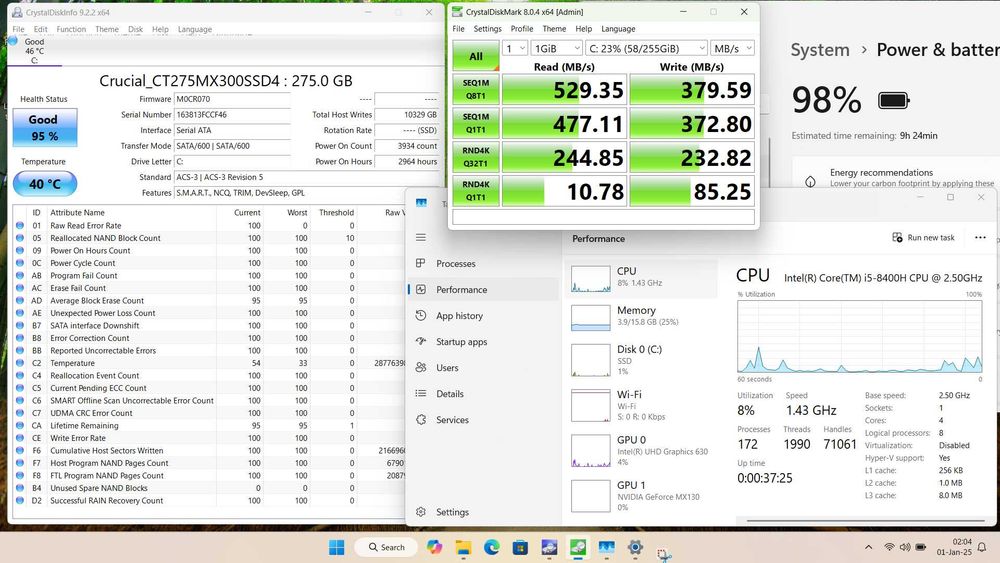
Task: Run the SEQ1M Q8T1 benchmark
Action: [x=476, y=89]
